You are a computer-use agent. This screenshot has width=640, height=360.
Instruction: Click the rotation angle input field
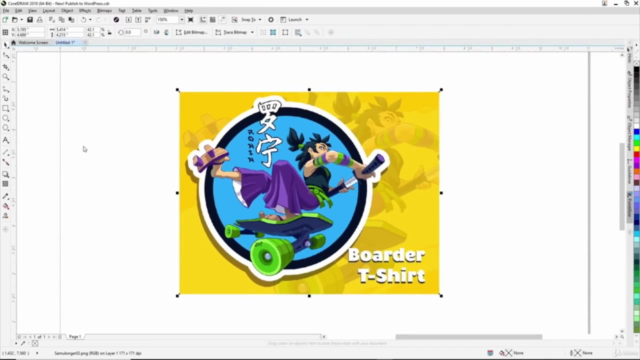[132, 32]
